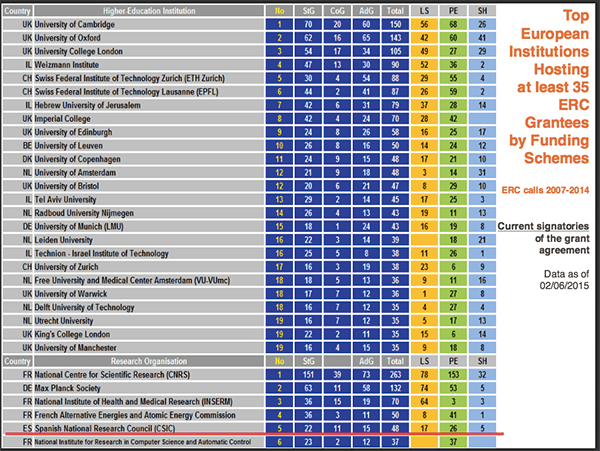
Task: Click the Higher-Education Institution column header
Action: [x=149, y=11]
